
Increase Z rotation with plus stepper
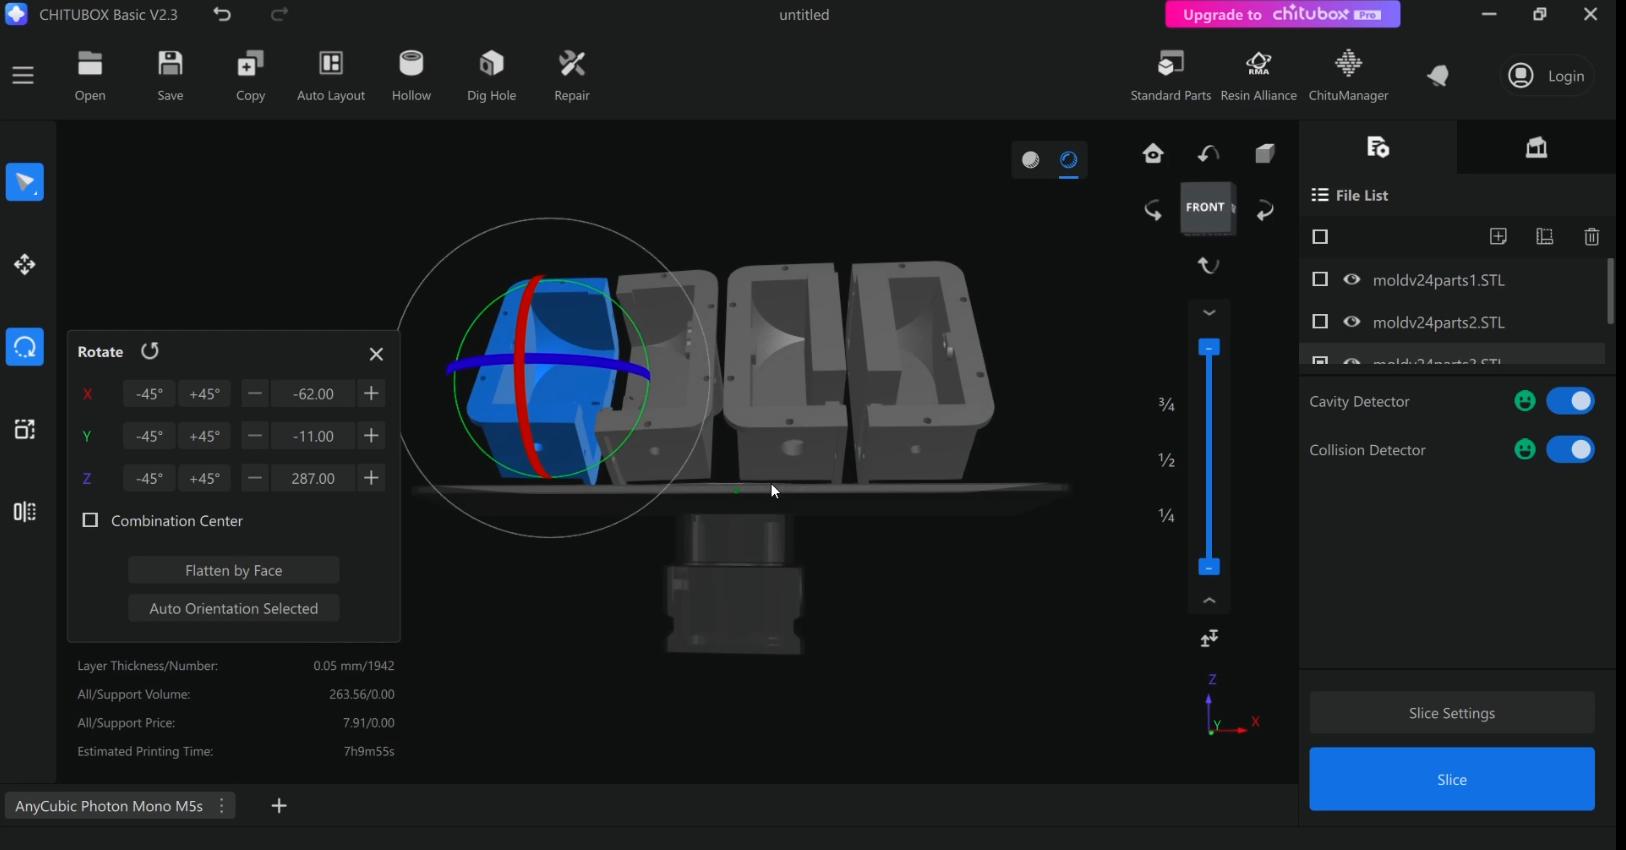(371, 478)
